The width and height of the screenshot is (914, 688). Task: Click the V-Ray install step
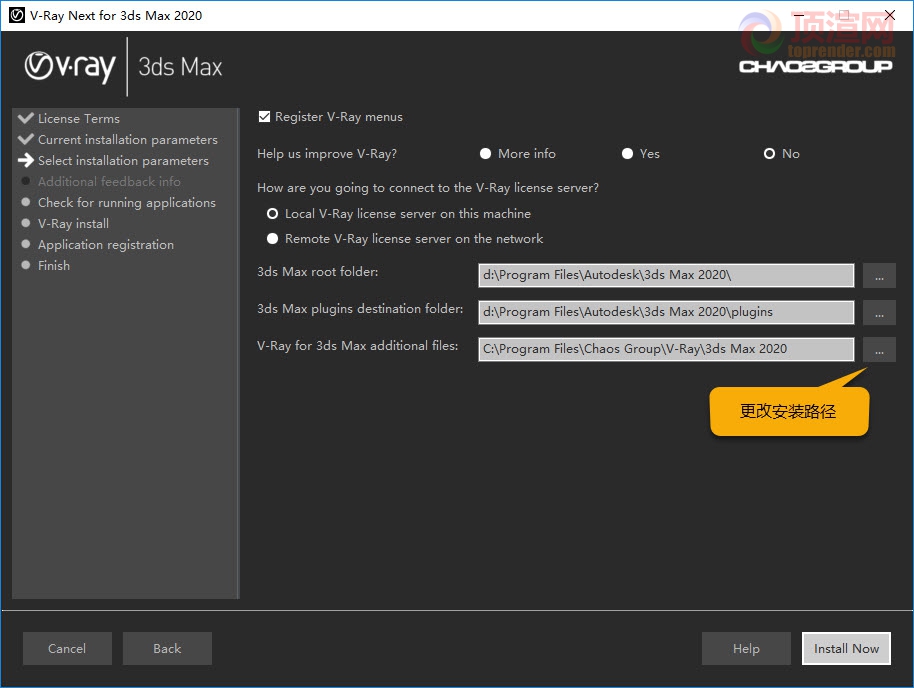pos(73,223)
